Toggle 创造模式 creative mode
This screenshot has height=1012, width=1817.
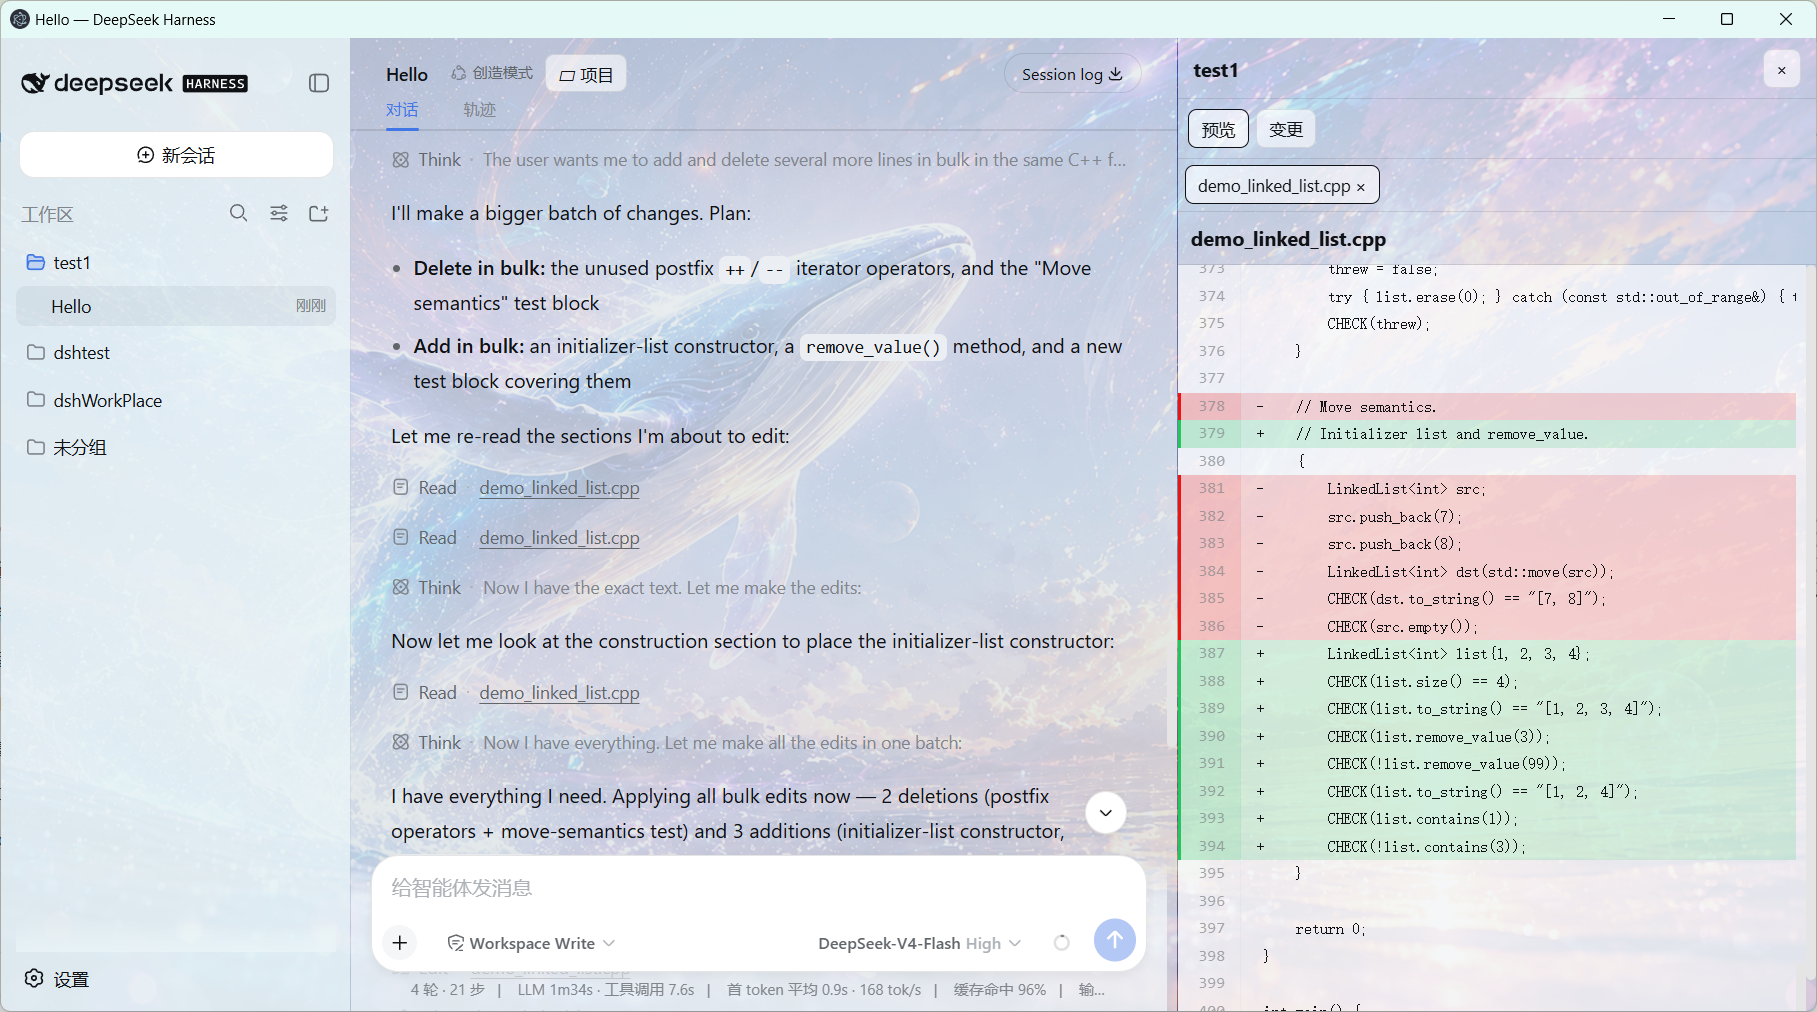(492, 73)
